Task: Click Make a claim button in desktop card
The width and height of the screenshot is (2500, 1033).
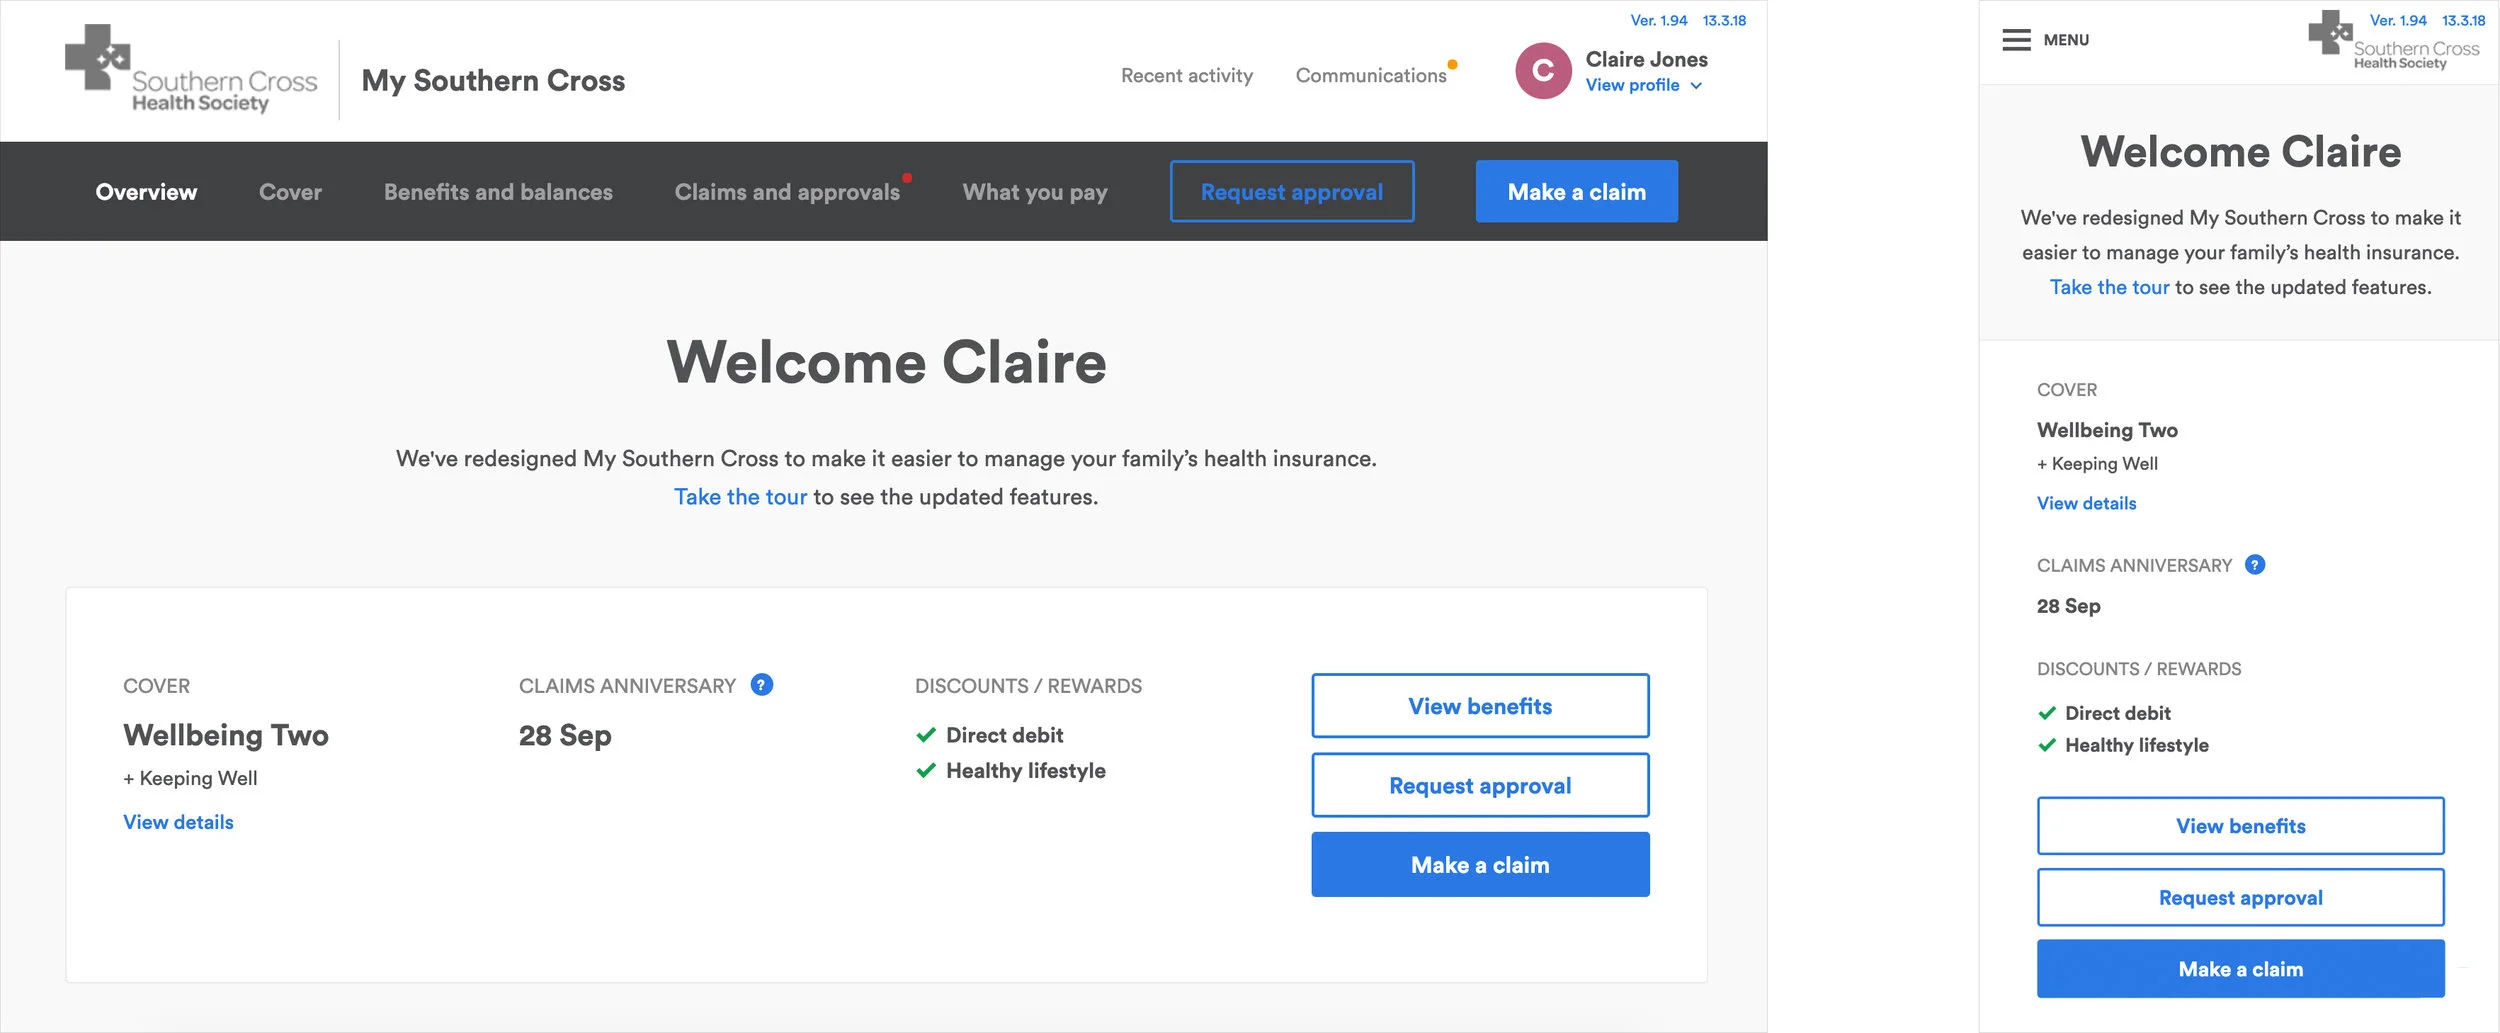Action: pyautogui.click(x=1480, y=865)
